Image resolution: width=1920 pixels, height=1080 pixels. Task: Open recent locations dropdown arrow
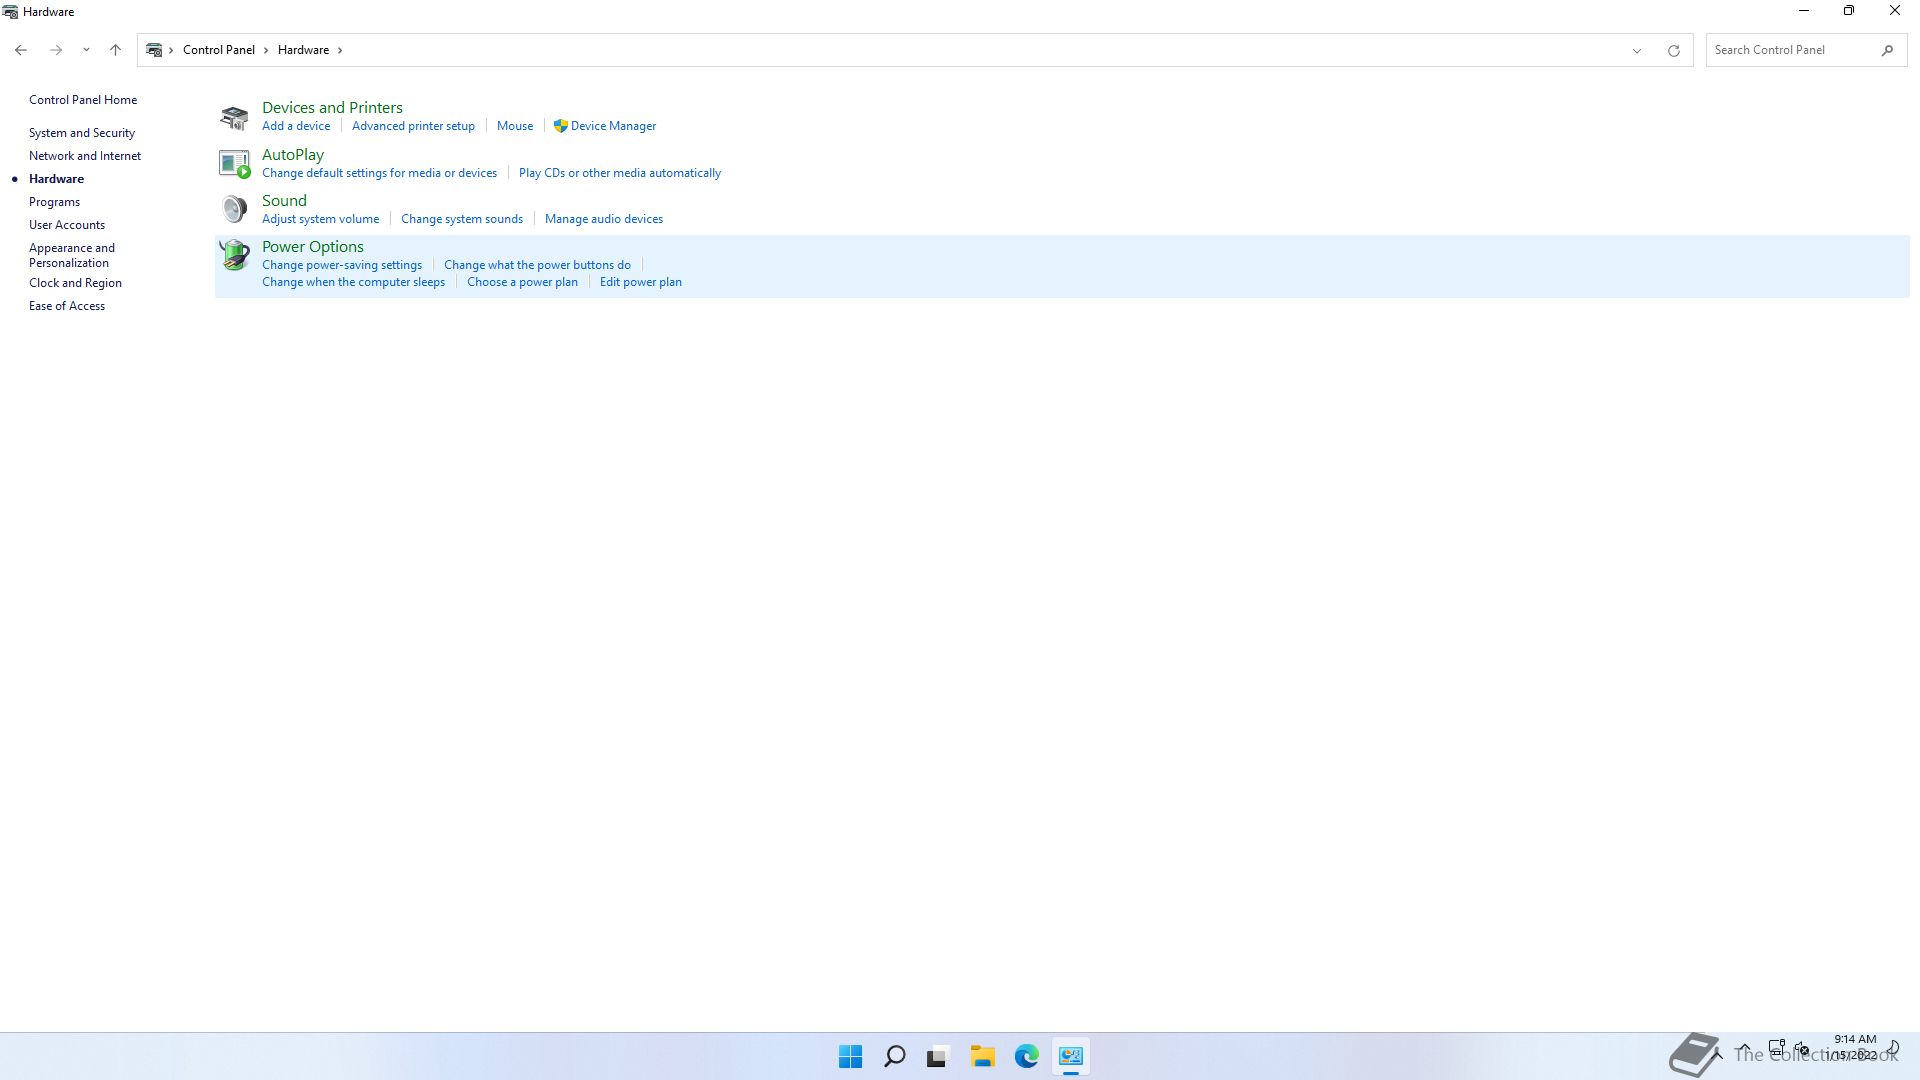(x=86, y=50)
